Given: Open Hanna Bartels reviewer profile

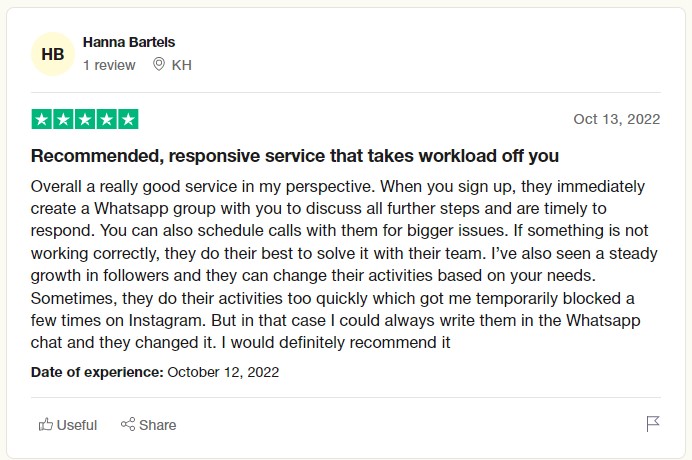Looking at the screenshot, I should 129,42.
